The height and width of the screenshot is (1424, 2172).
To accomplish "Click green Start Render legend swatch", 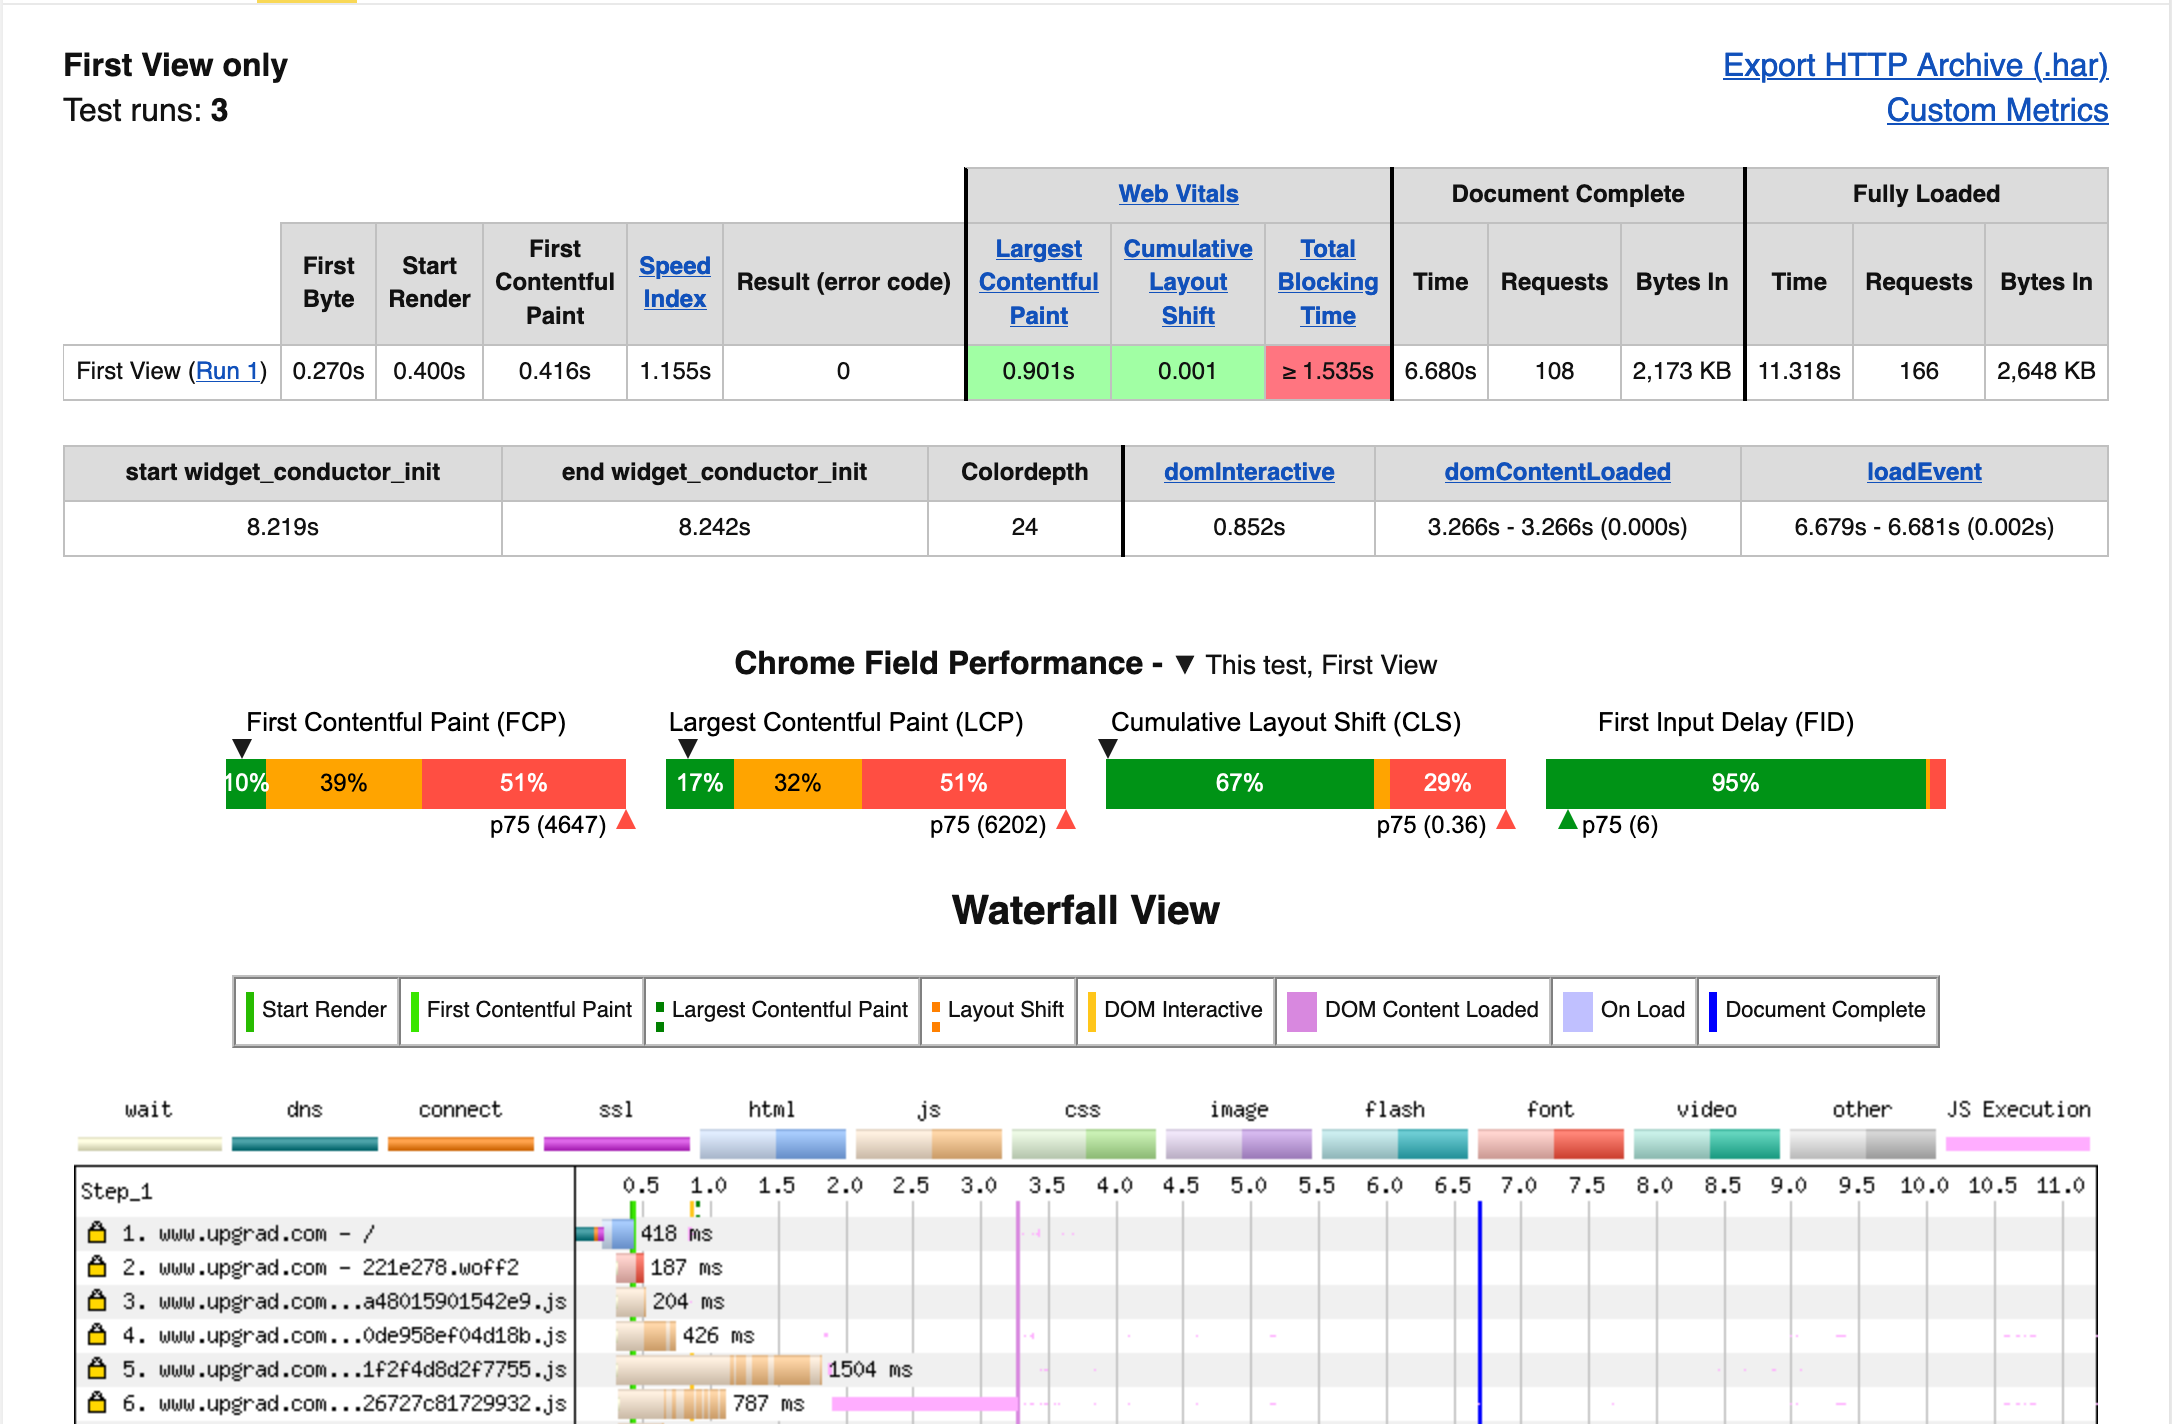I will click(x=250, y=1011).
